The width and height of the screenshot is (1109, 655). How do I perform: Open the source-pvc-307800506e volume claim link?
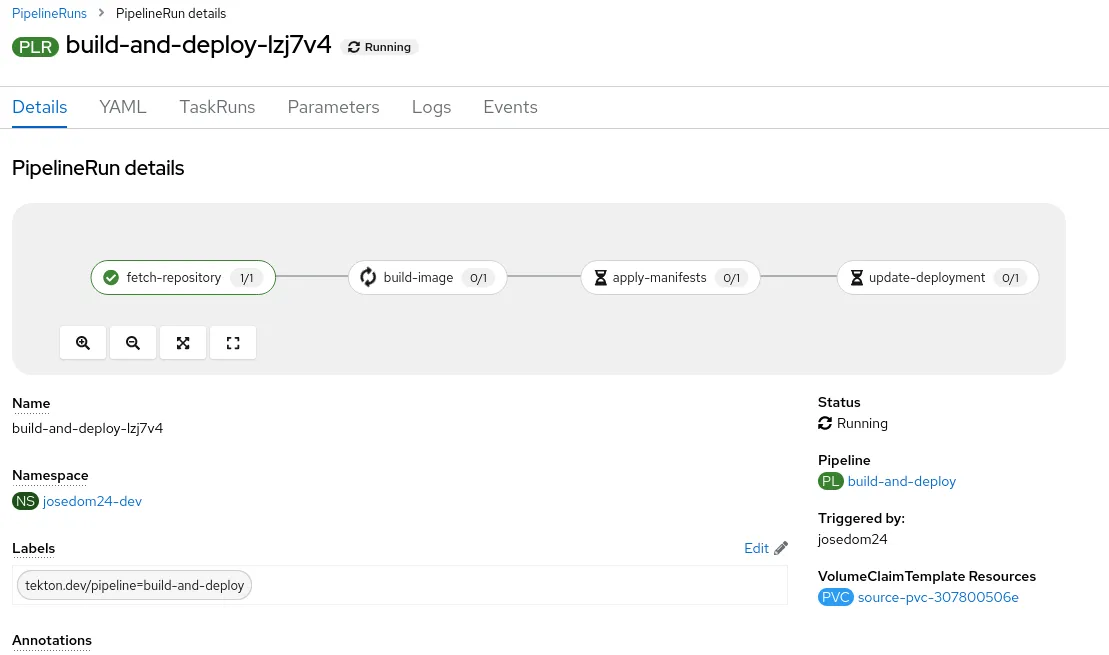937,598
